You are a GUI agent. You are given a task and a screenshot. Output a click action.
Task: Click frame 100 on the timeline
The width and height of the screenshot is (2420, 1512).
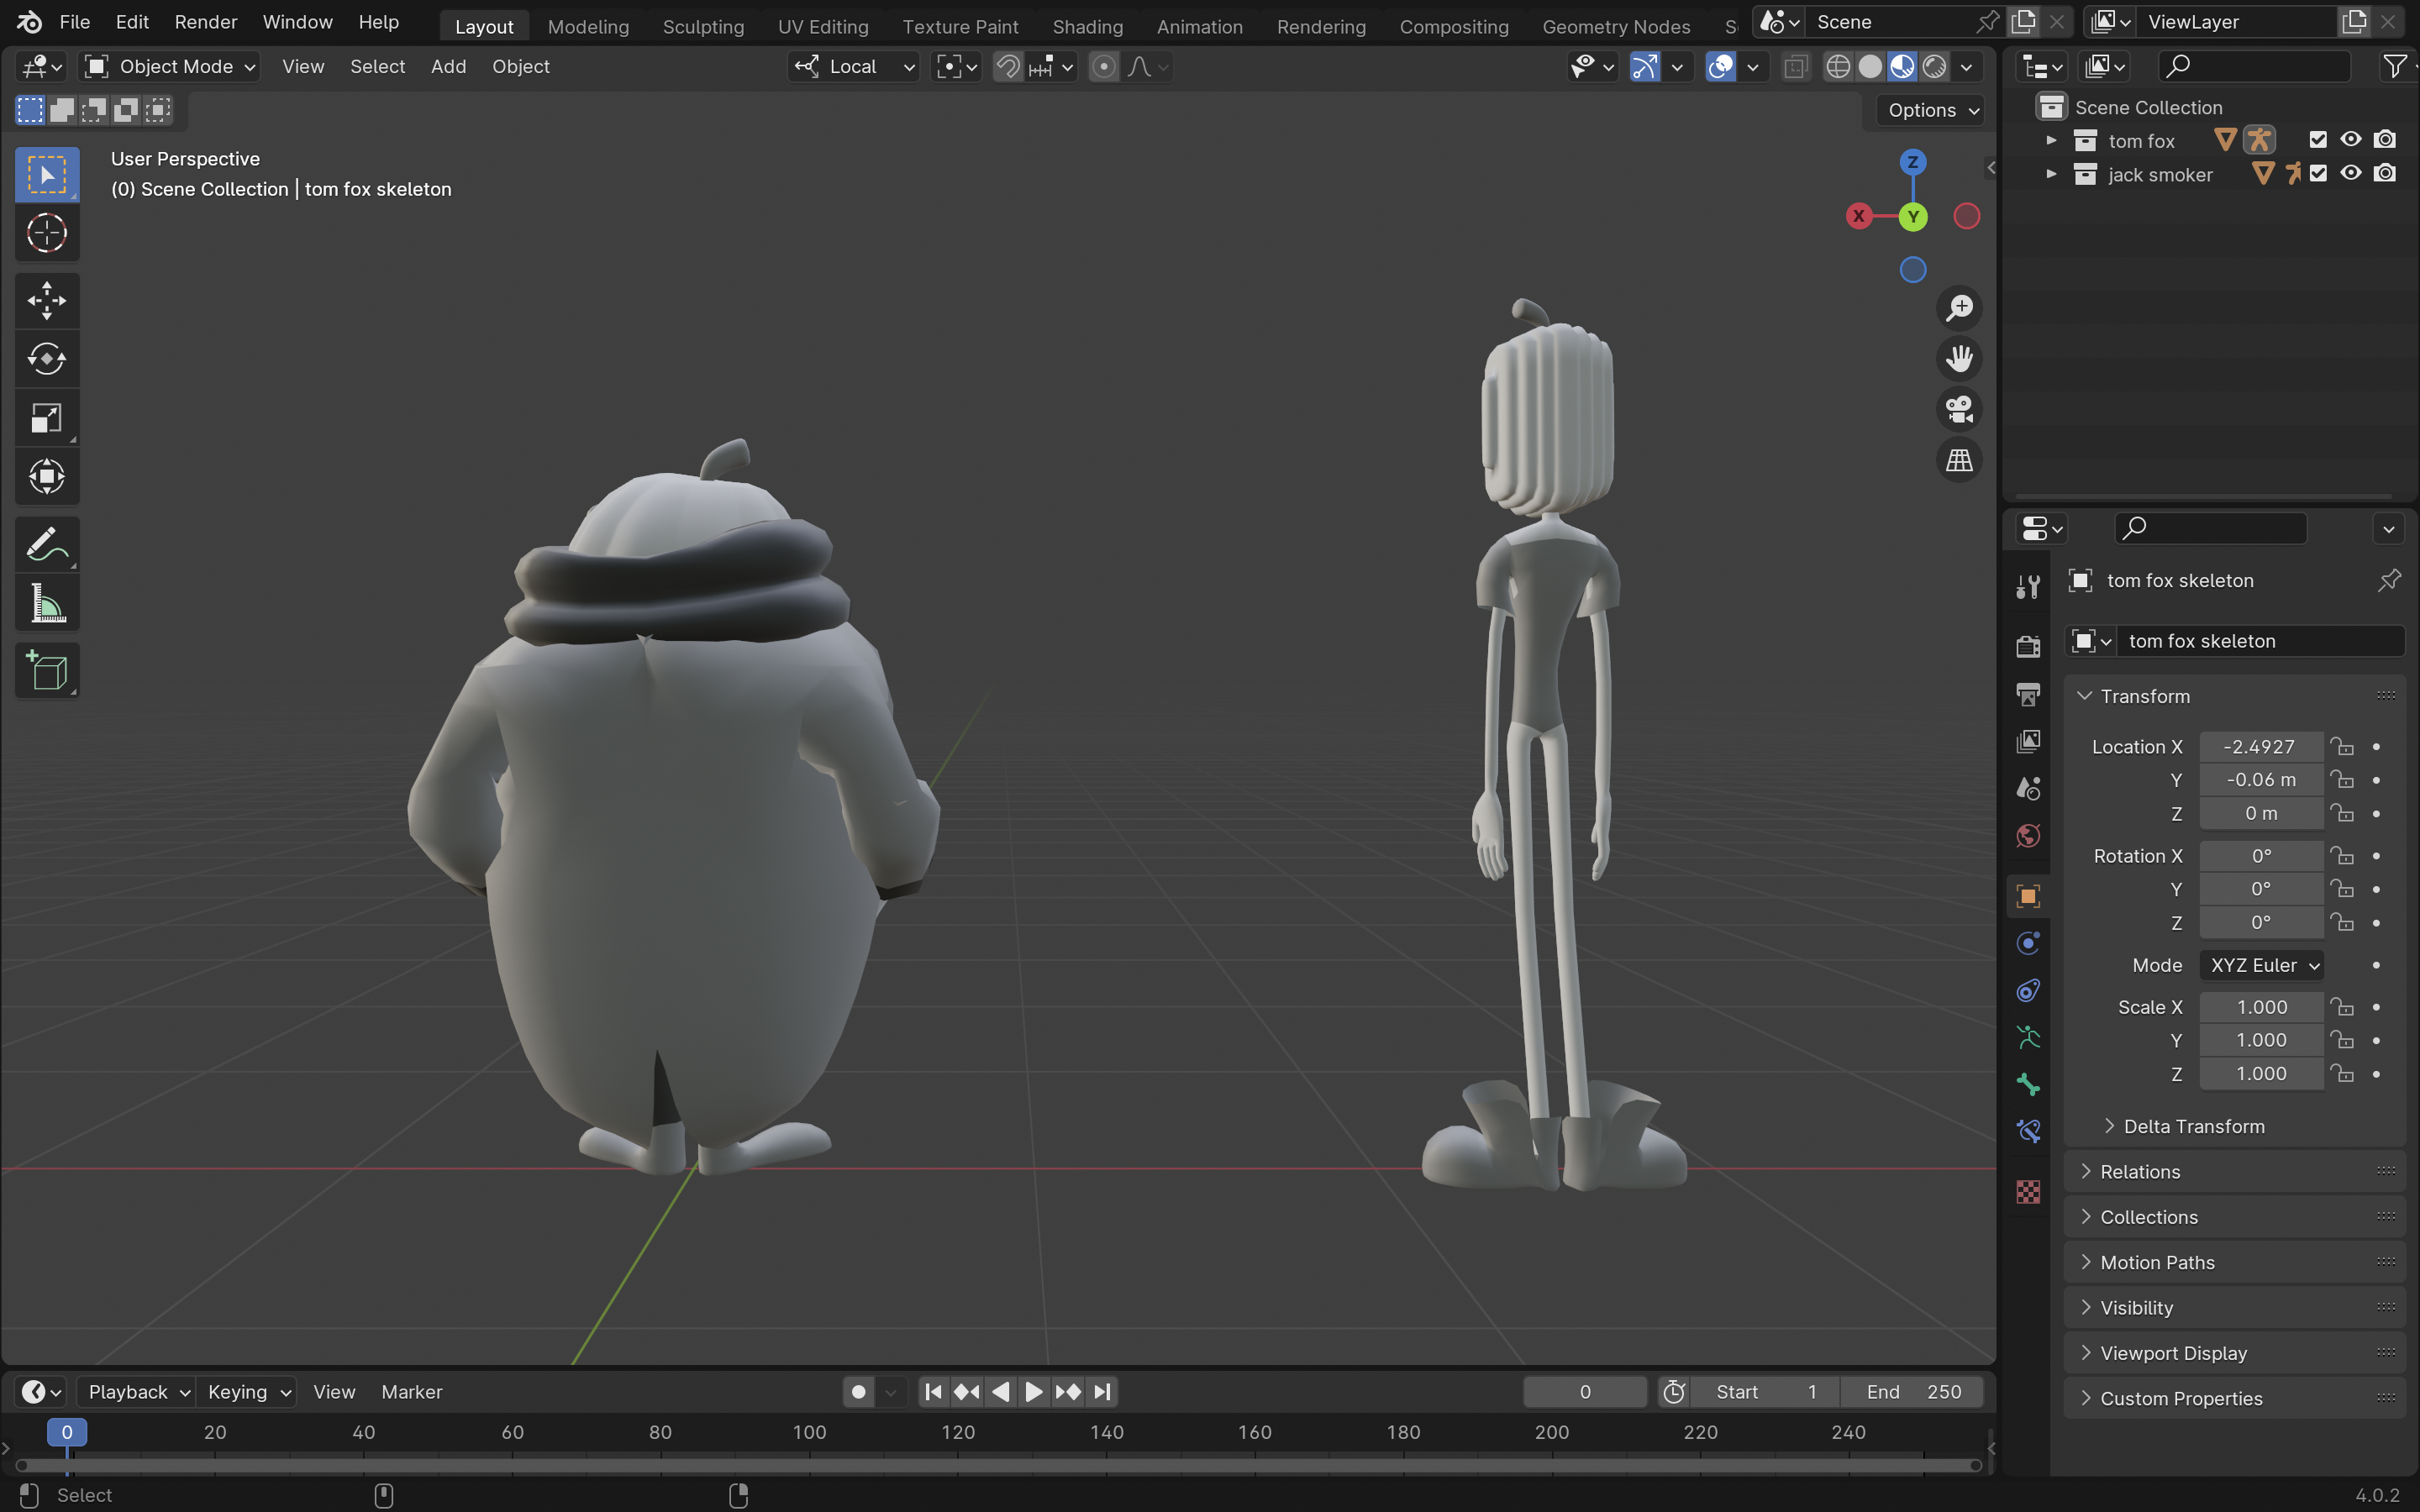pos(809,1432)
